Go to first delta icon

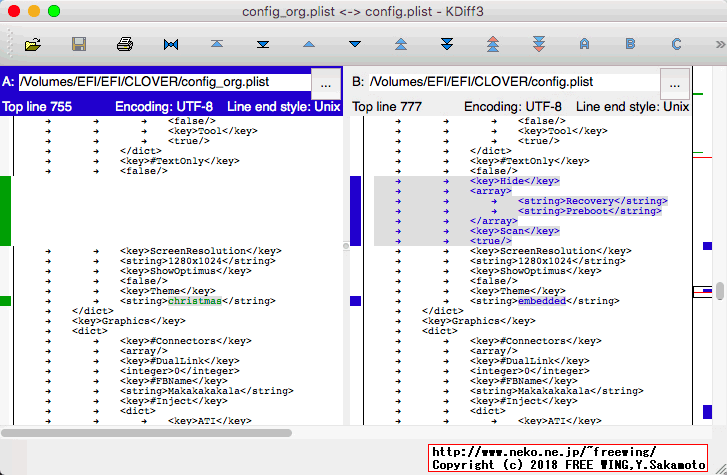point(217,44)
